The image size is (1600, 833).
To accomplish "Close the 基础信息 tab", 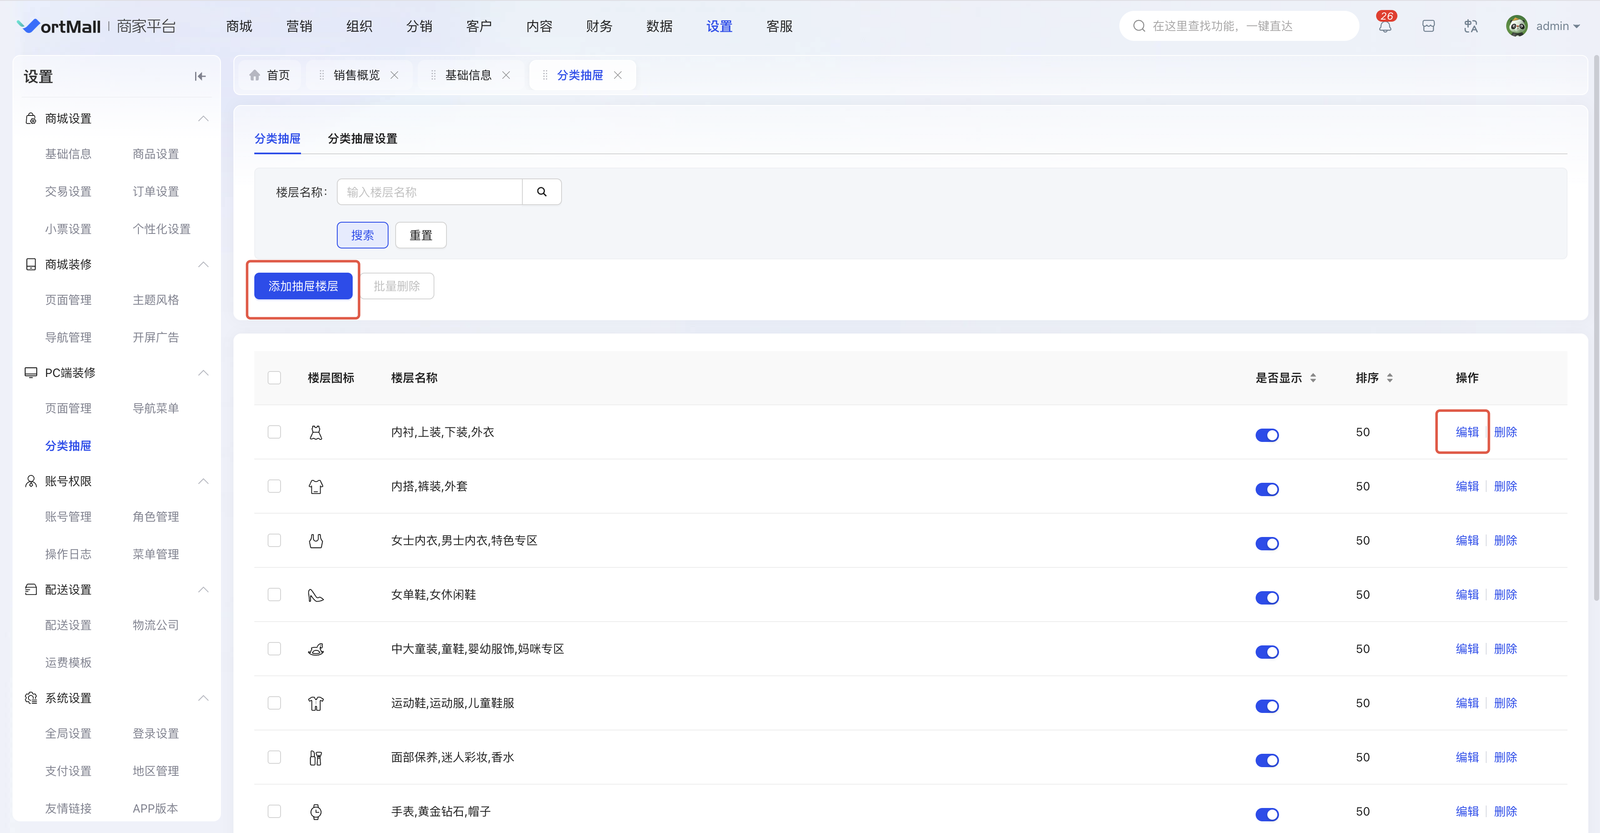I will pos(506,75).
